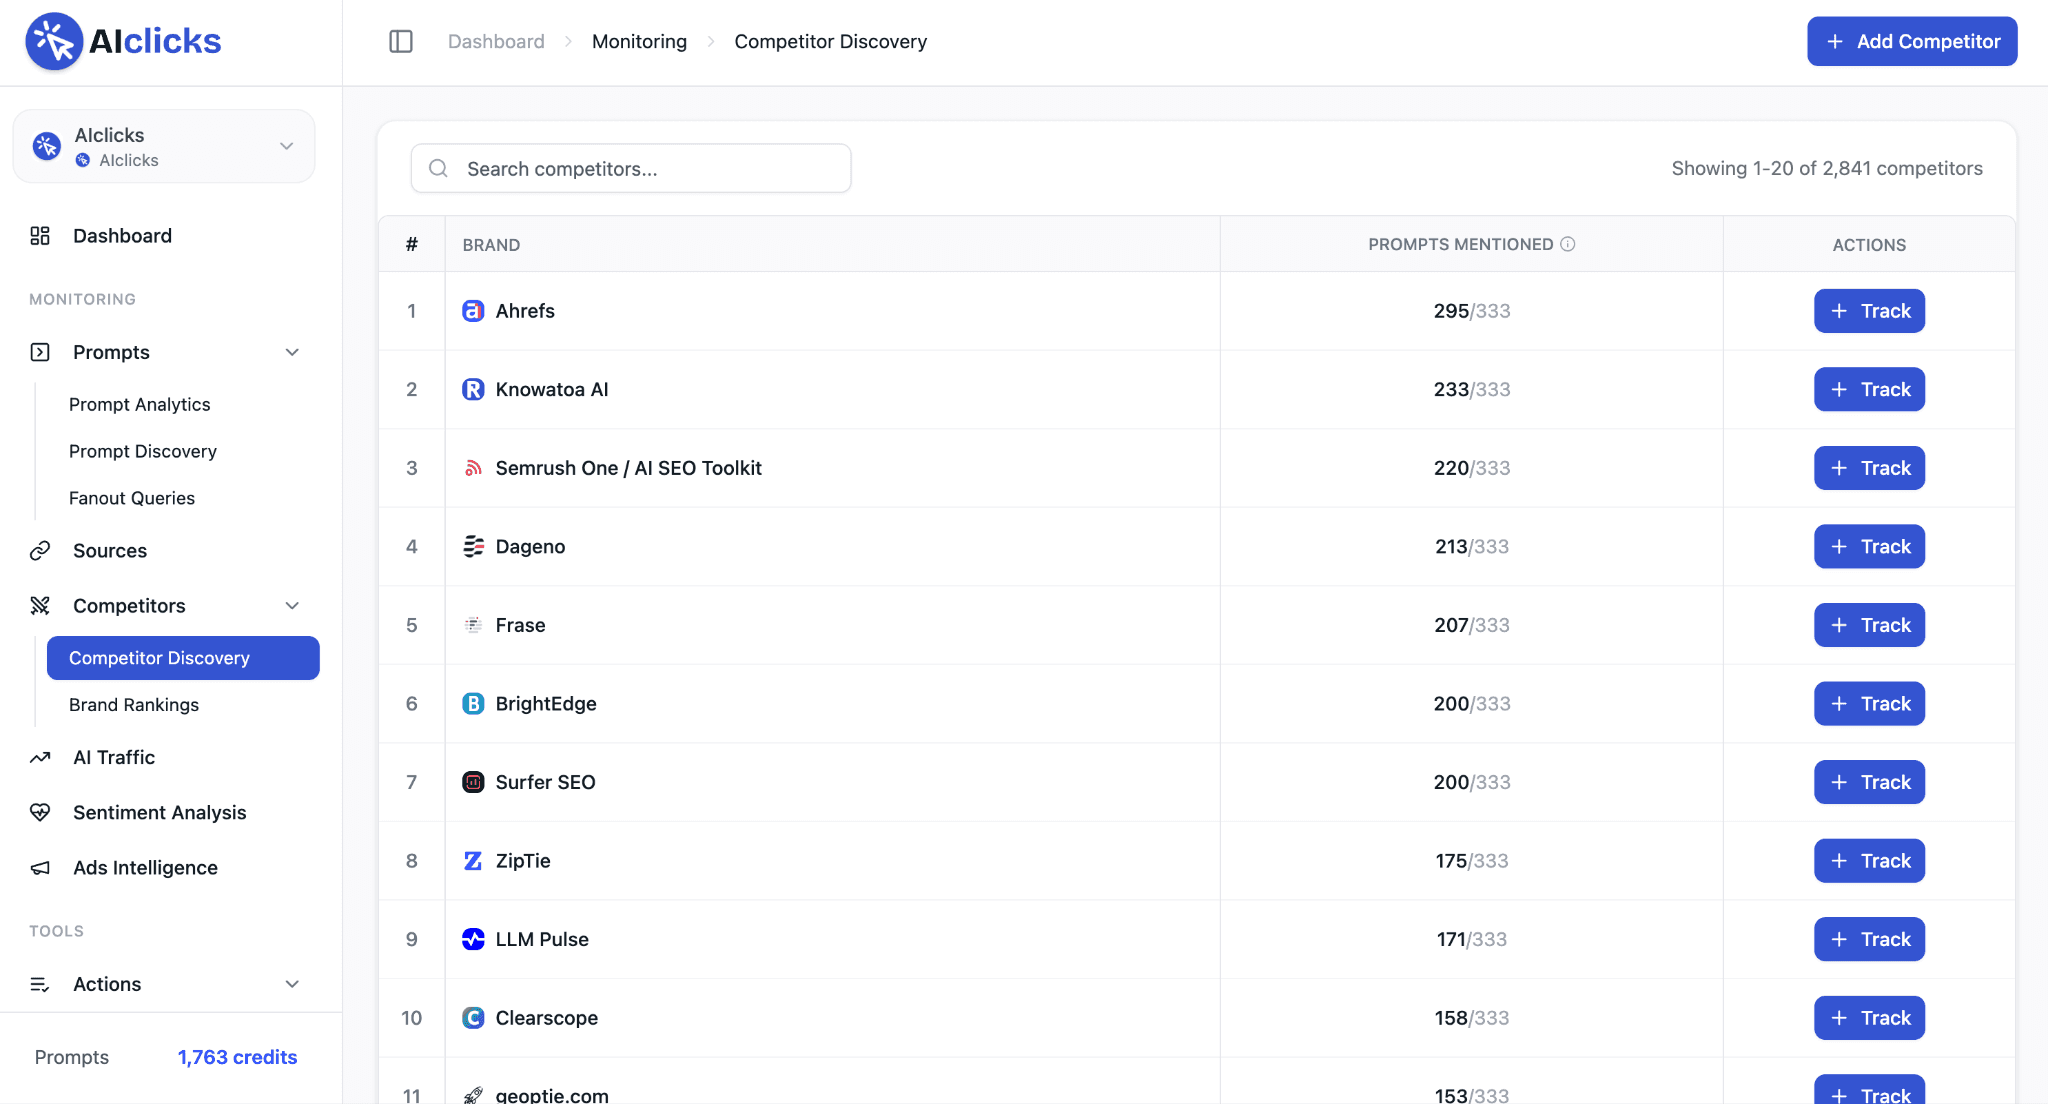This screenshot has width=2048, height=1104.
Task: Focus the Search competitors input field
Action: pos(631,168)
